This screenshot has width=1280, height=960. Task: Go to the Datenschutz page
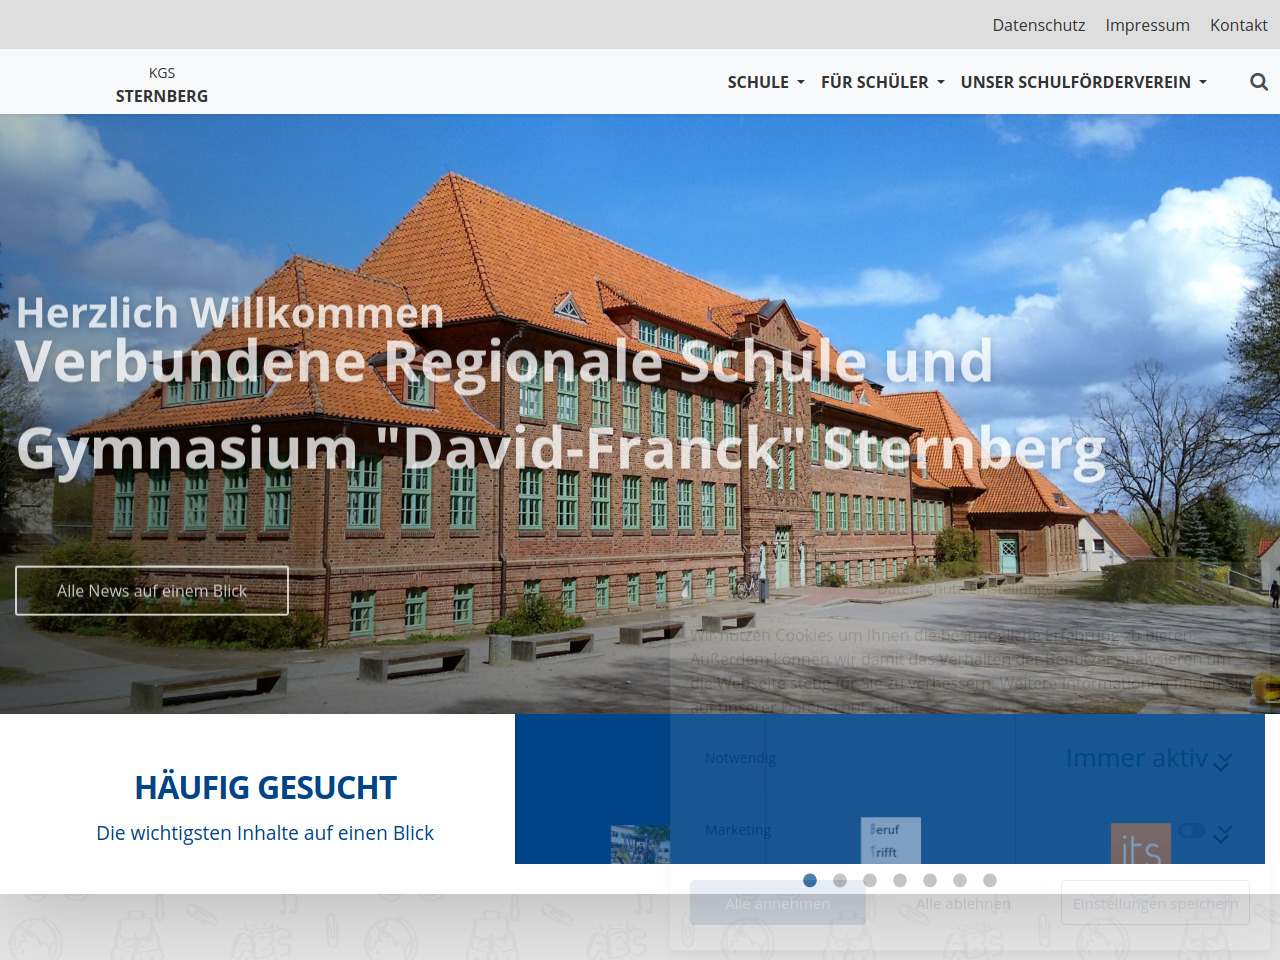(1038, 25)
